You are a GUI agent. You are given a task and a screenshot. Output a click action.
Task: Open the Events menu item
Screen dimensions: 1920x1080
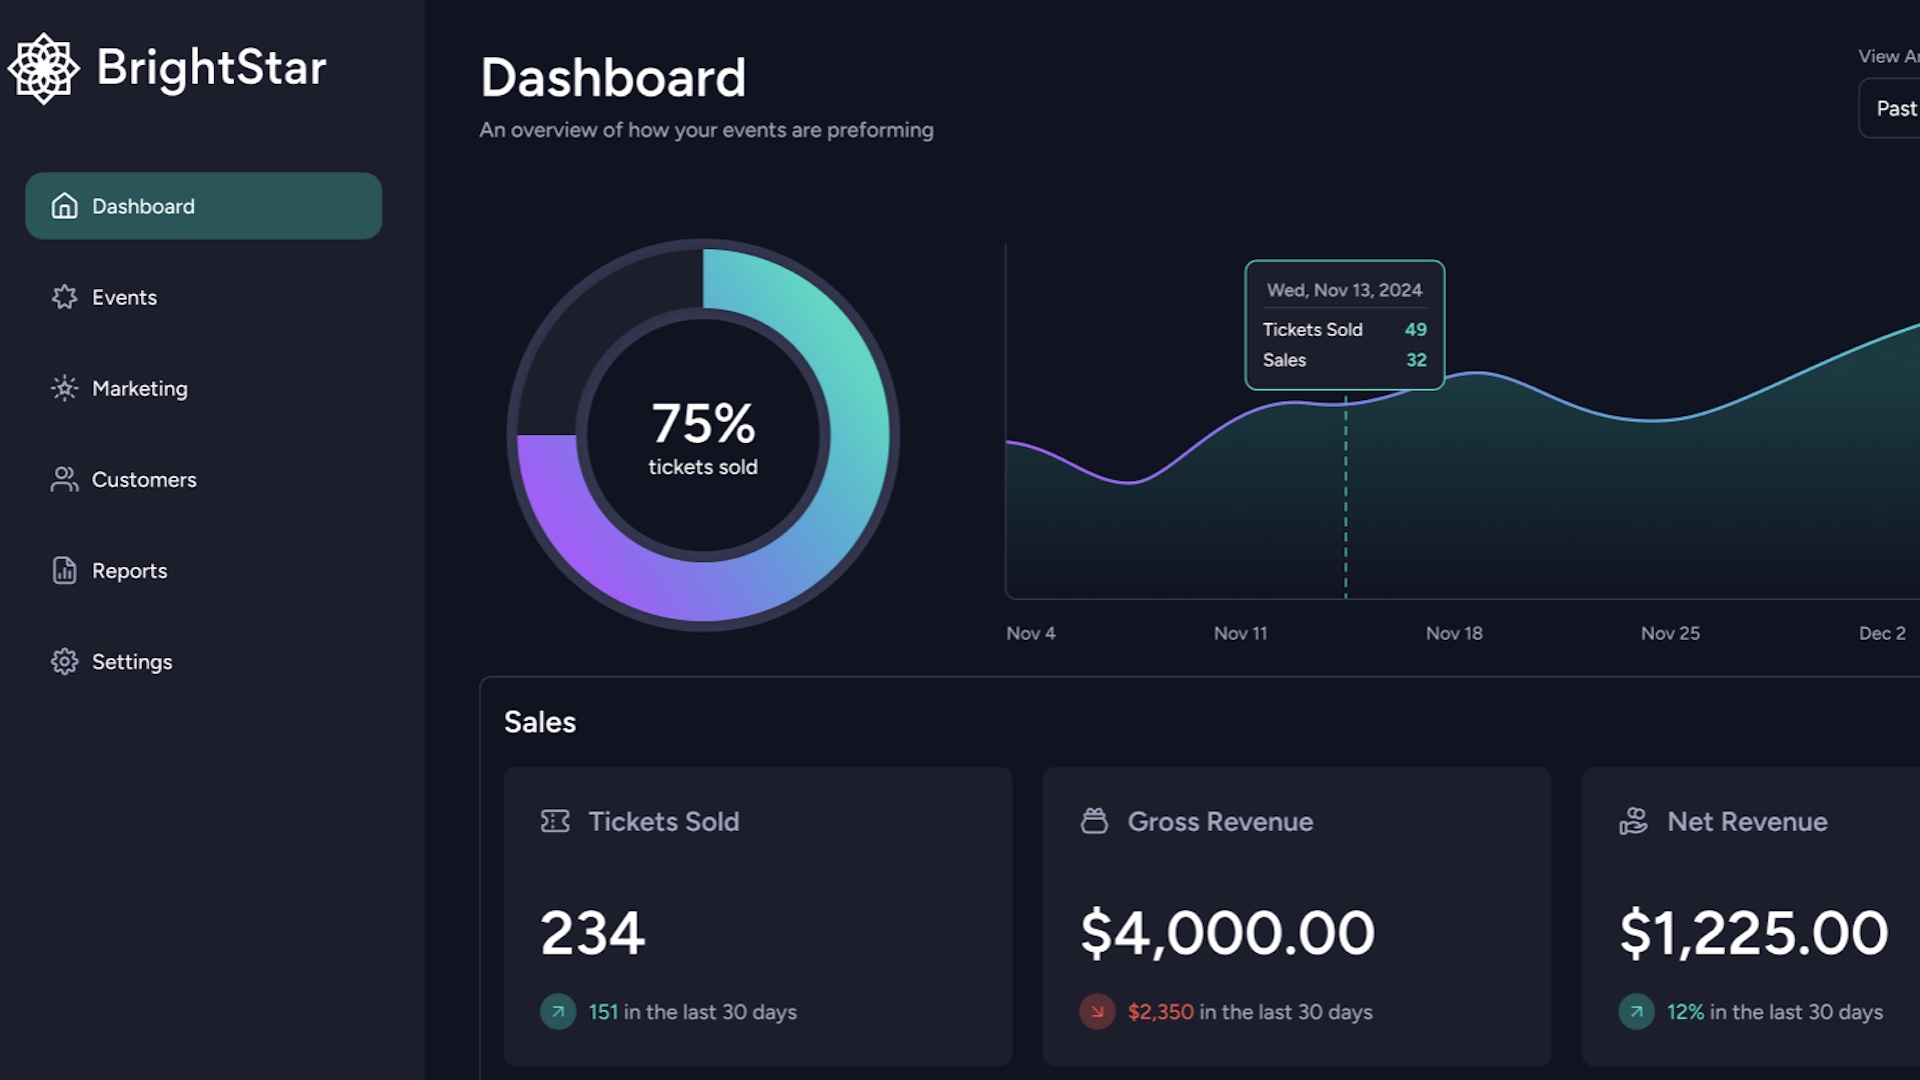click(x=124, y=297)
